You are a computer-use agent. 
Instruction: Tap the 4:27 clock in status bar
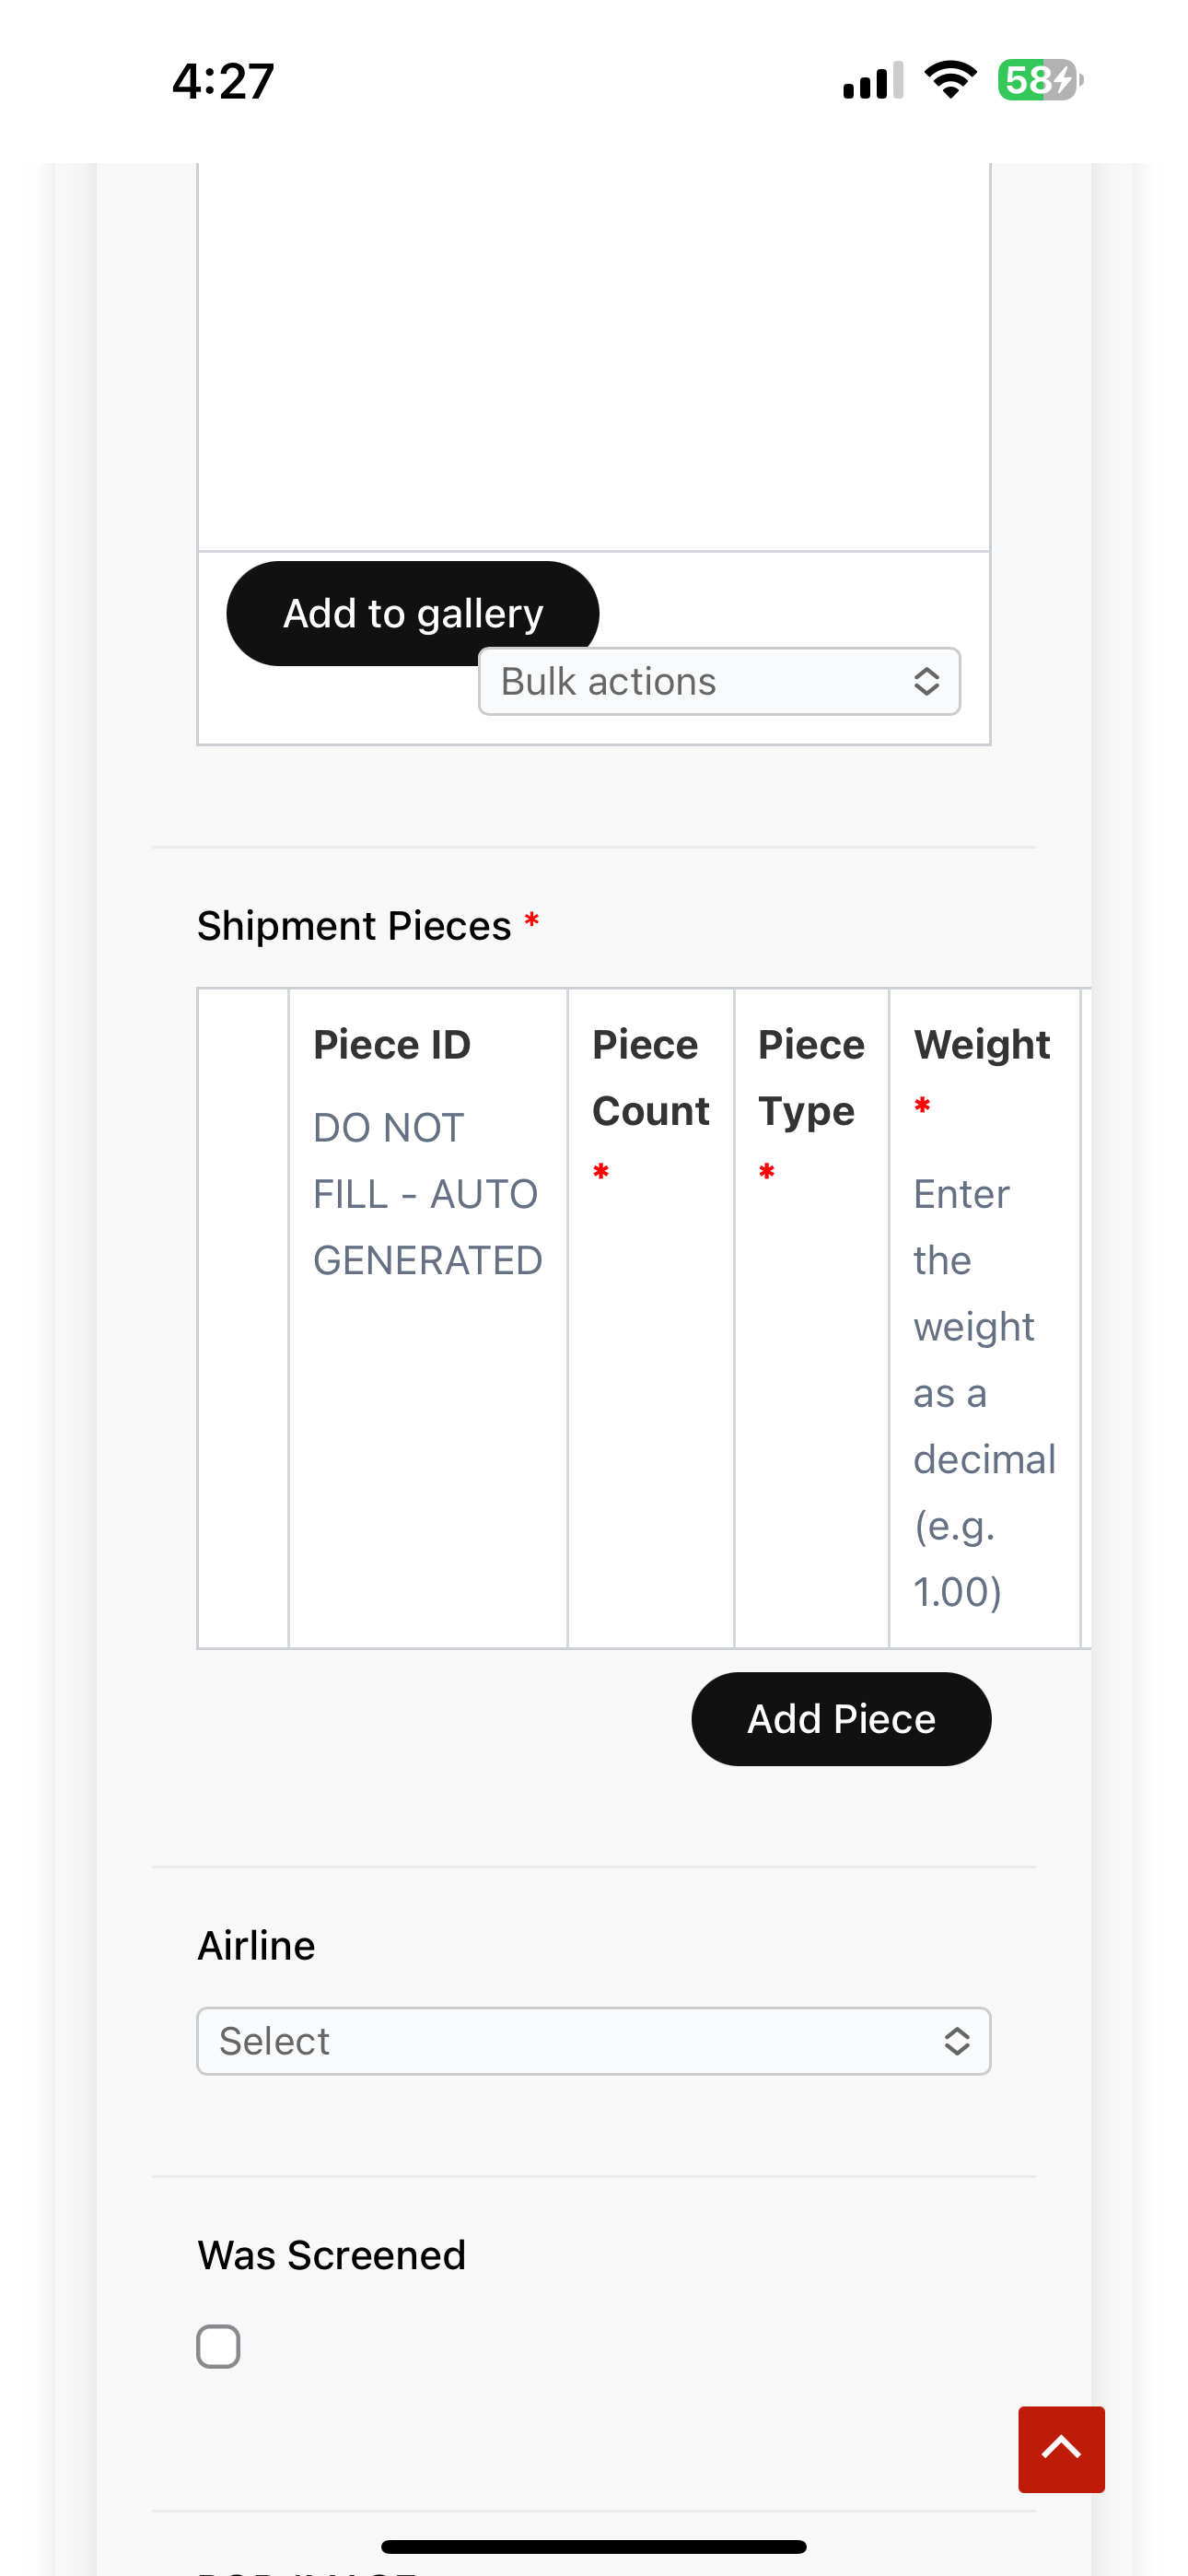(223, 81)
